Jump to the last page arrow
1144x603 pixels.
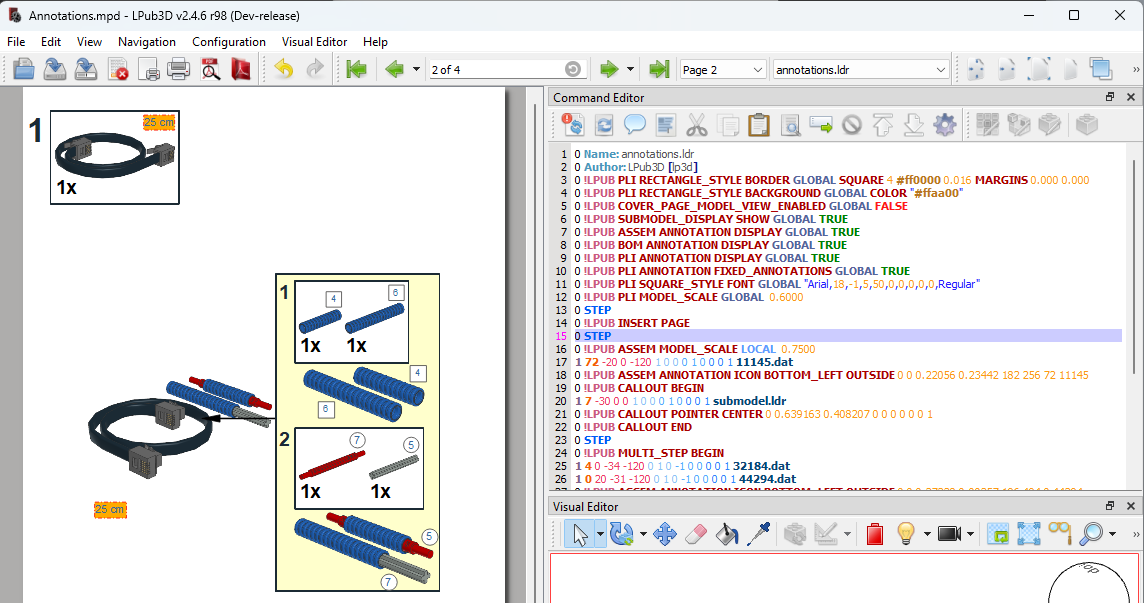pyautogui.click(x=659, y=69)
